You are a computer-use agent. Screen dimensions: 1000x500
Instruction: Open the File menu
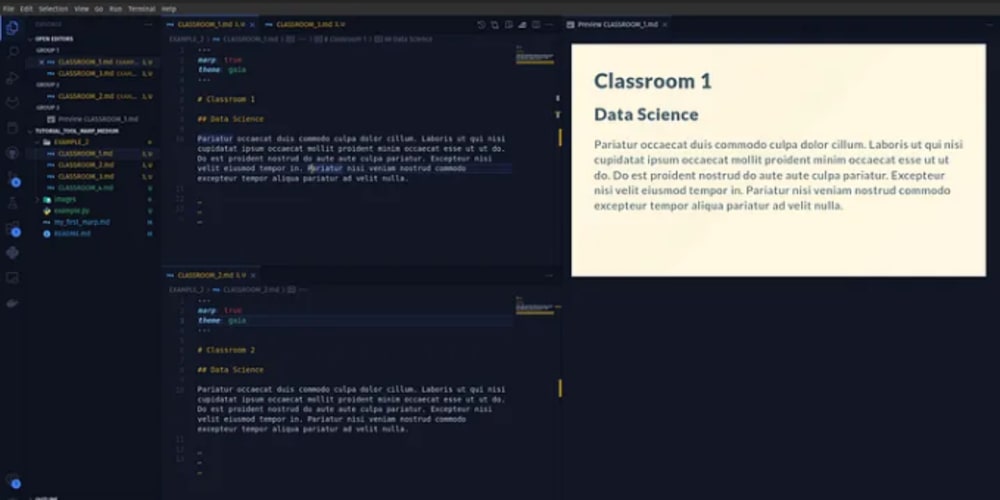(x=8, y=9)
